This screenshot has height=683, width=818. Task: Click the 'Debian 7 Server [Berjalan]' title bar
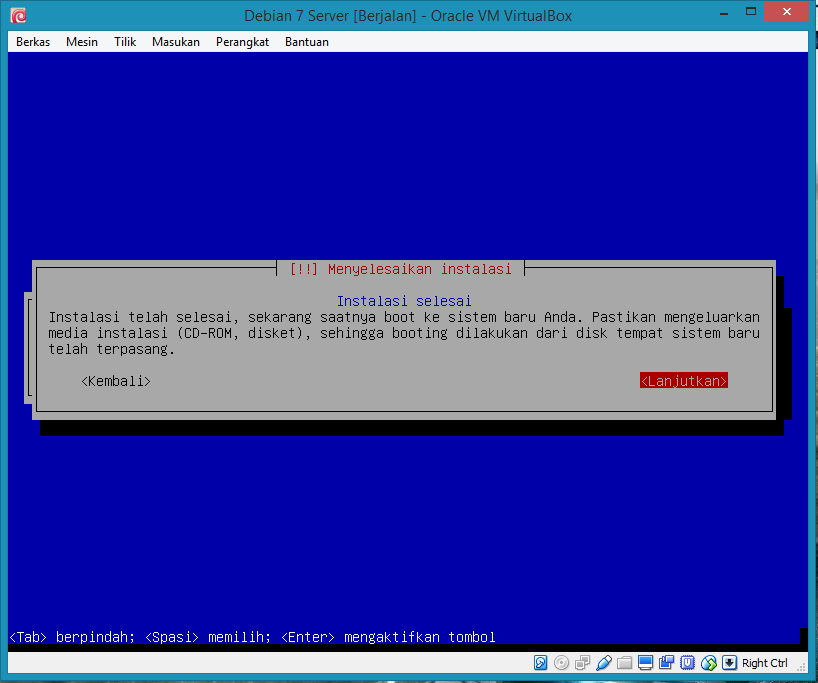(x=408, y=16)
